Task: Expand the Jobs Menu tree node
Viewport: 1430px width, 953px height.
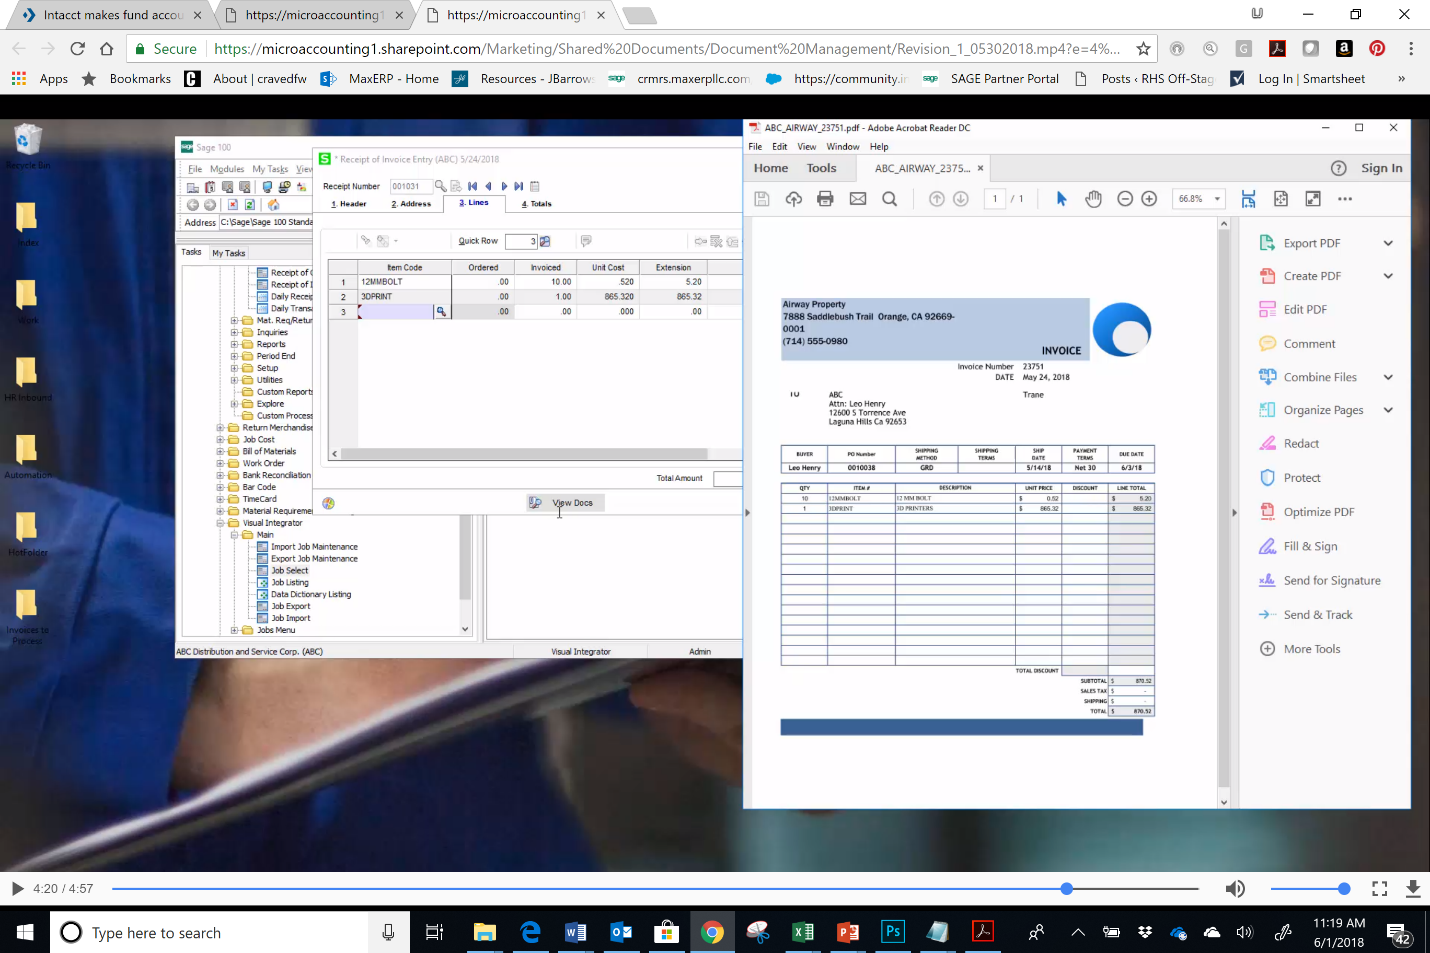Action: point(235,630)
